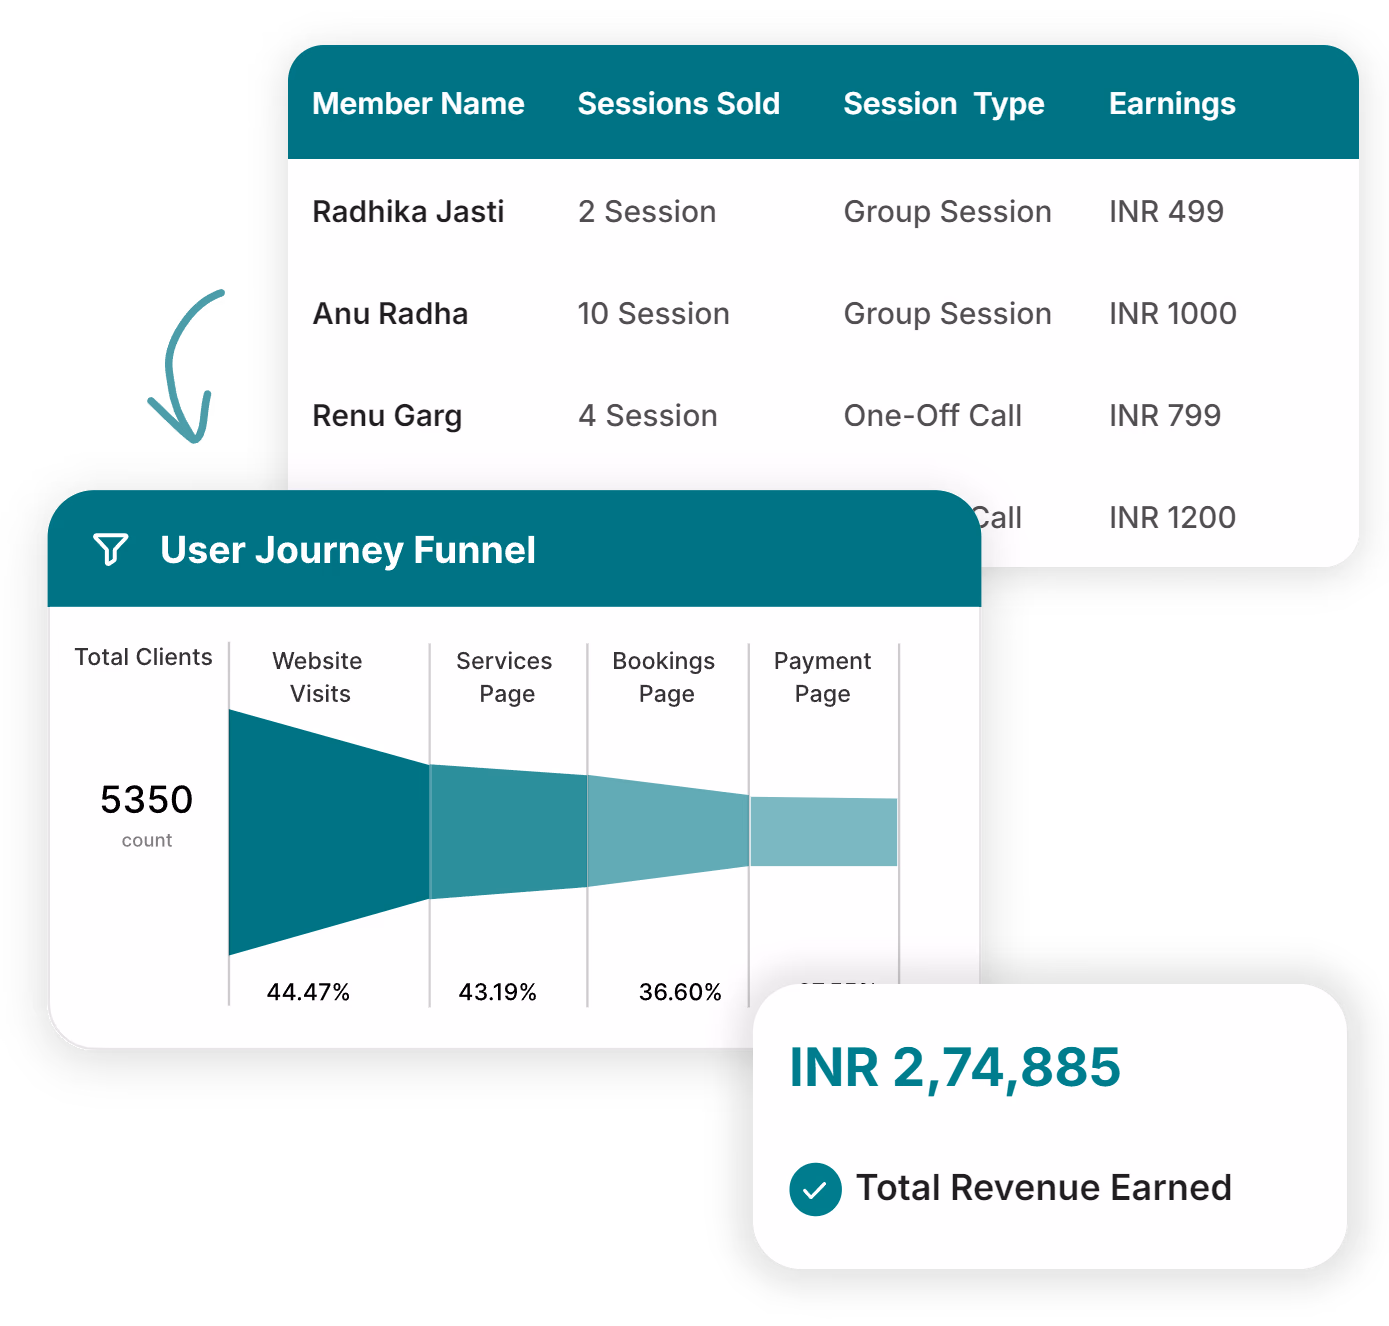Open Radhika Jasti member row

coord(823,211)
